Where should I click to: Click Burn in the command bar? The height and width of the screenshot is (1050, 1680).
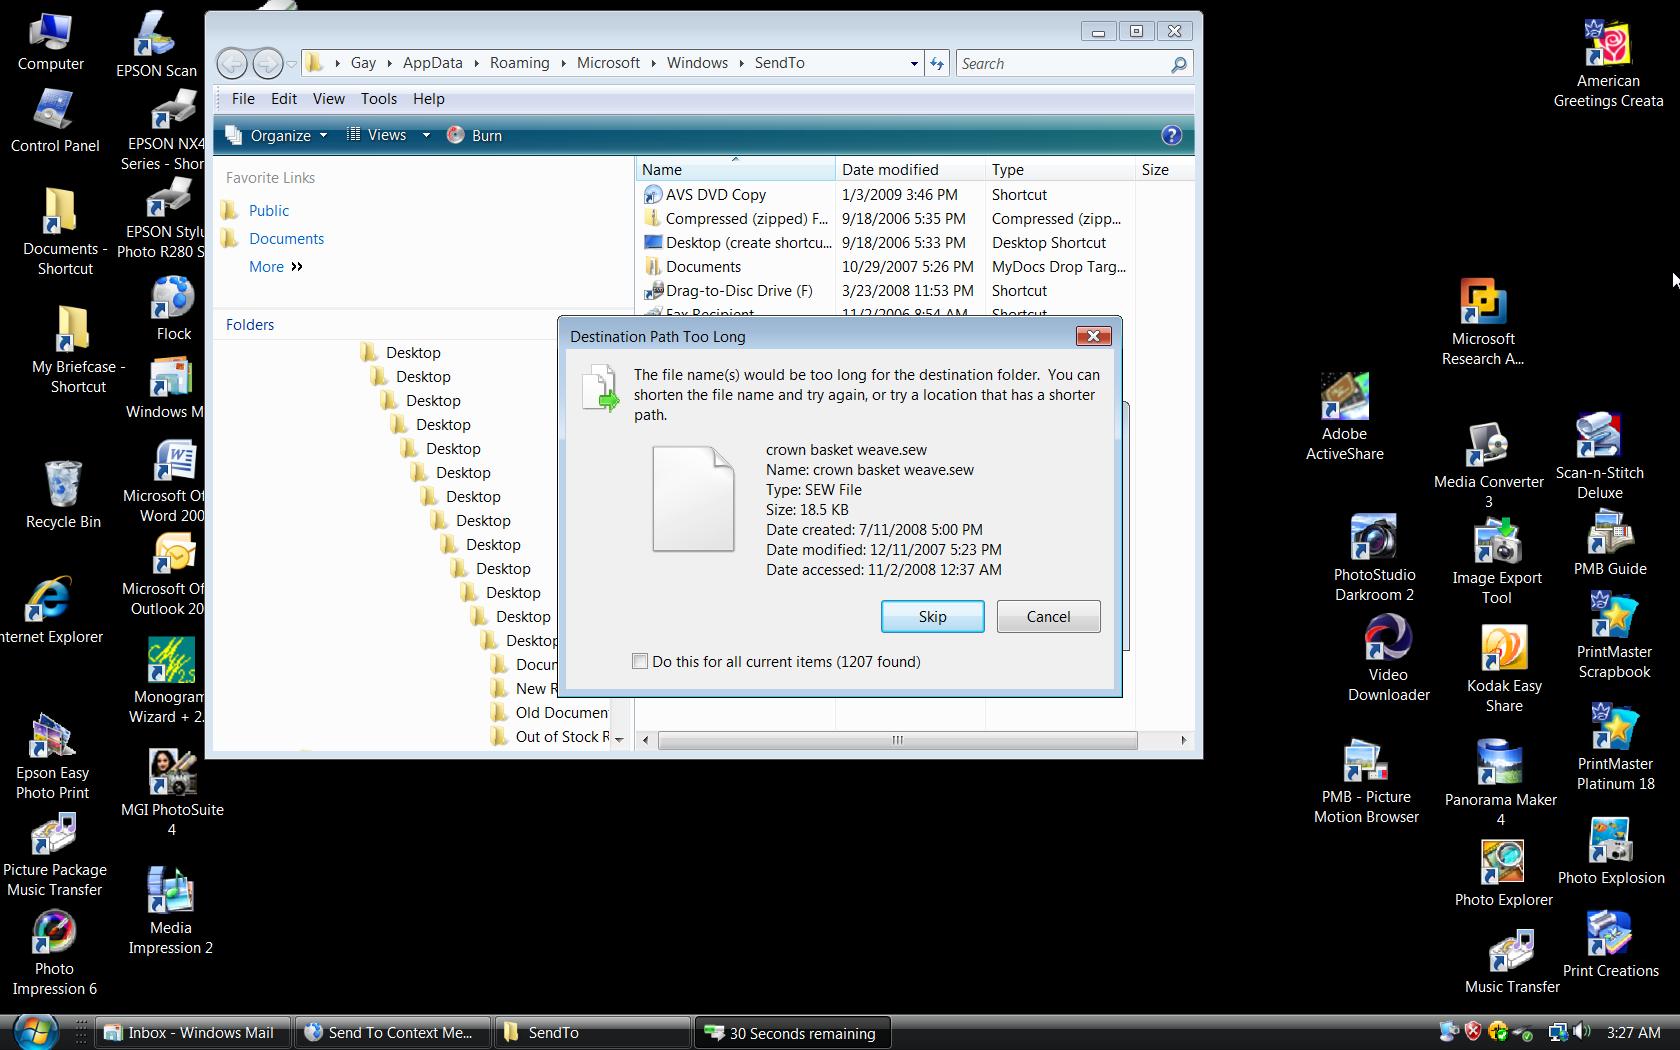click(475, 135)
